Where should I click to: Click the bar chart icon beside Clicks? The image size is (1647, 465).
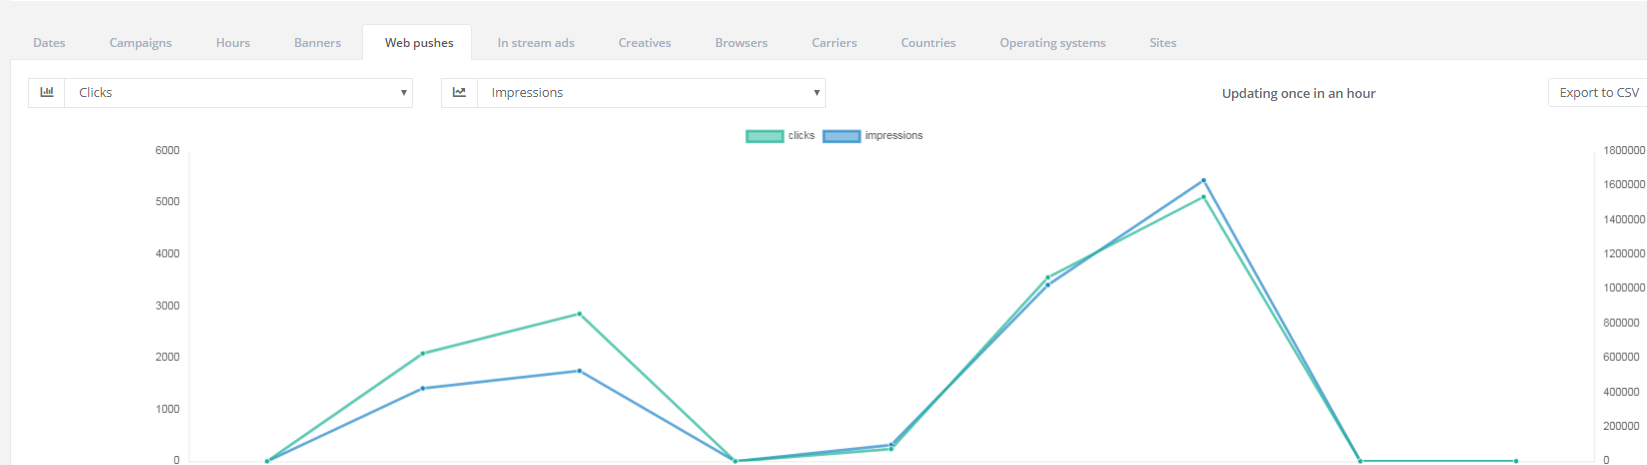tap(47, 93)
